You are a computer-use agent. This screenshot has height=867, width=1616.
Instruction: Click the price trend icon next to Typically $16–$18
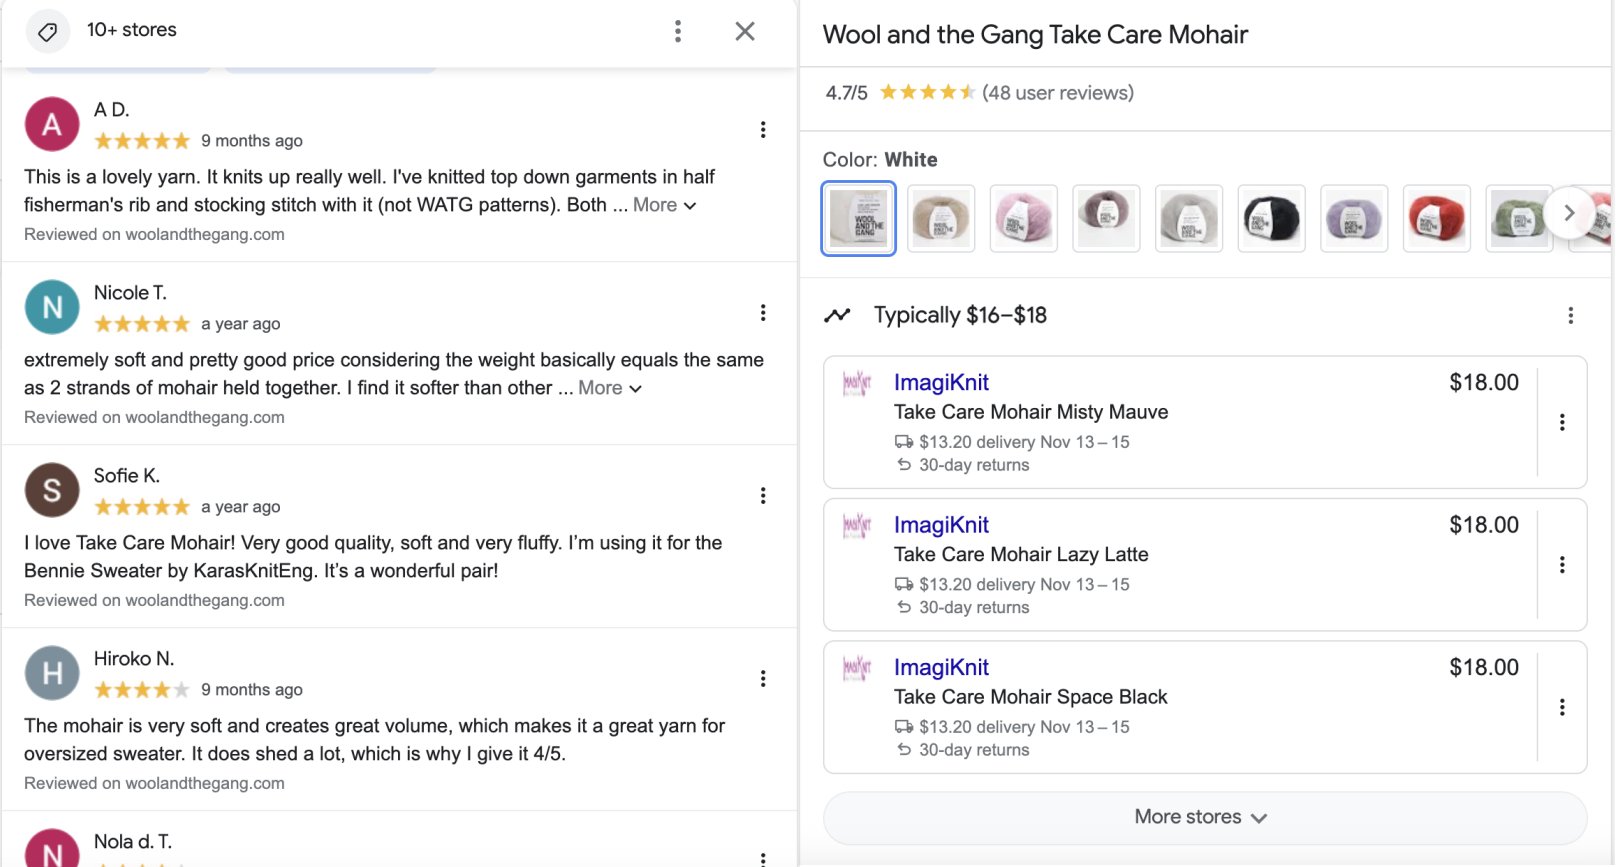837,315
